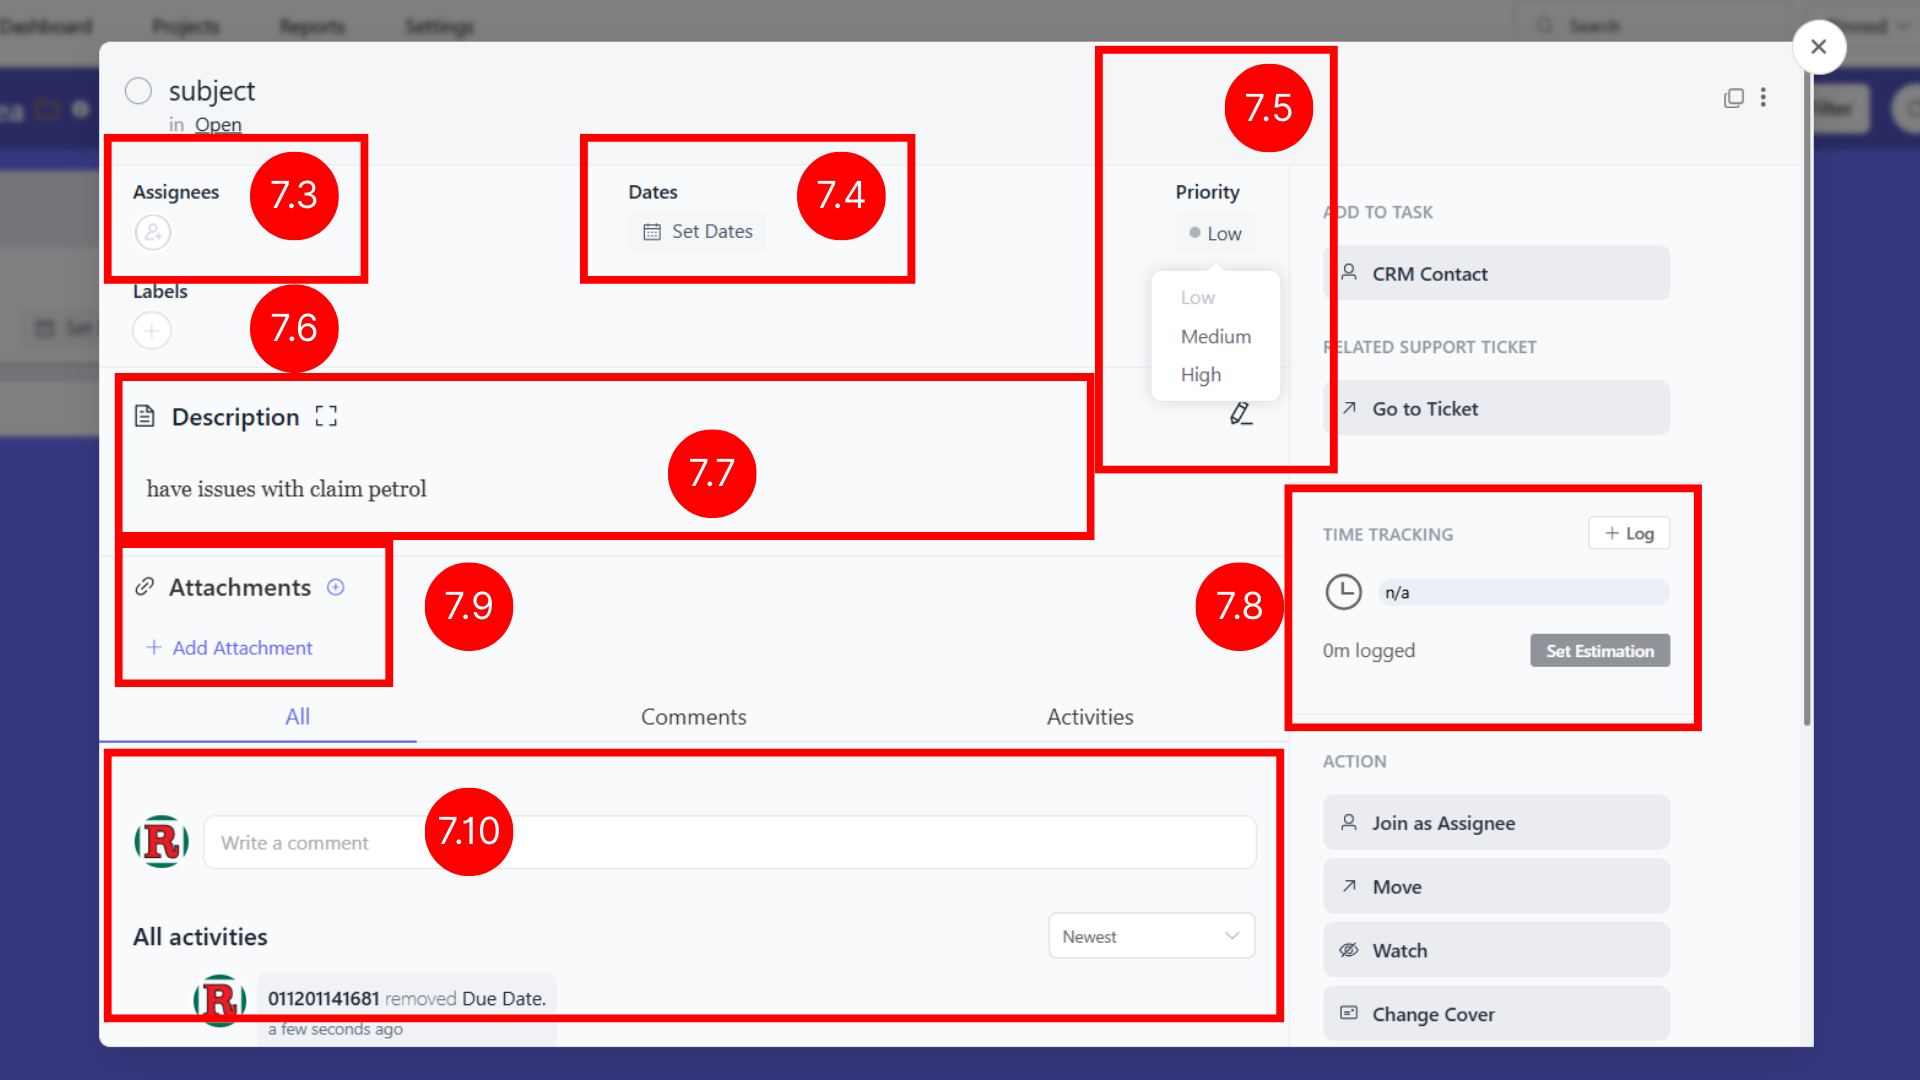
Task: Click the n/a time progress bar
Action: pyautogui.click(x=1523, y=592)
